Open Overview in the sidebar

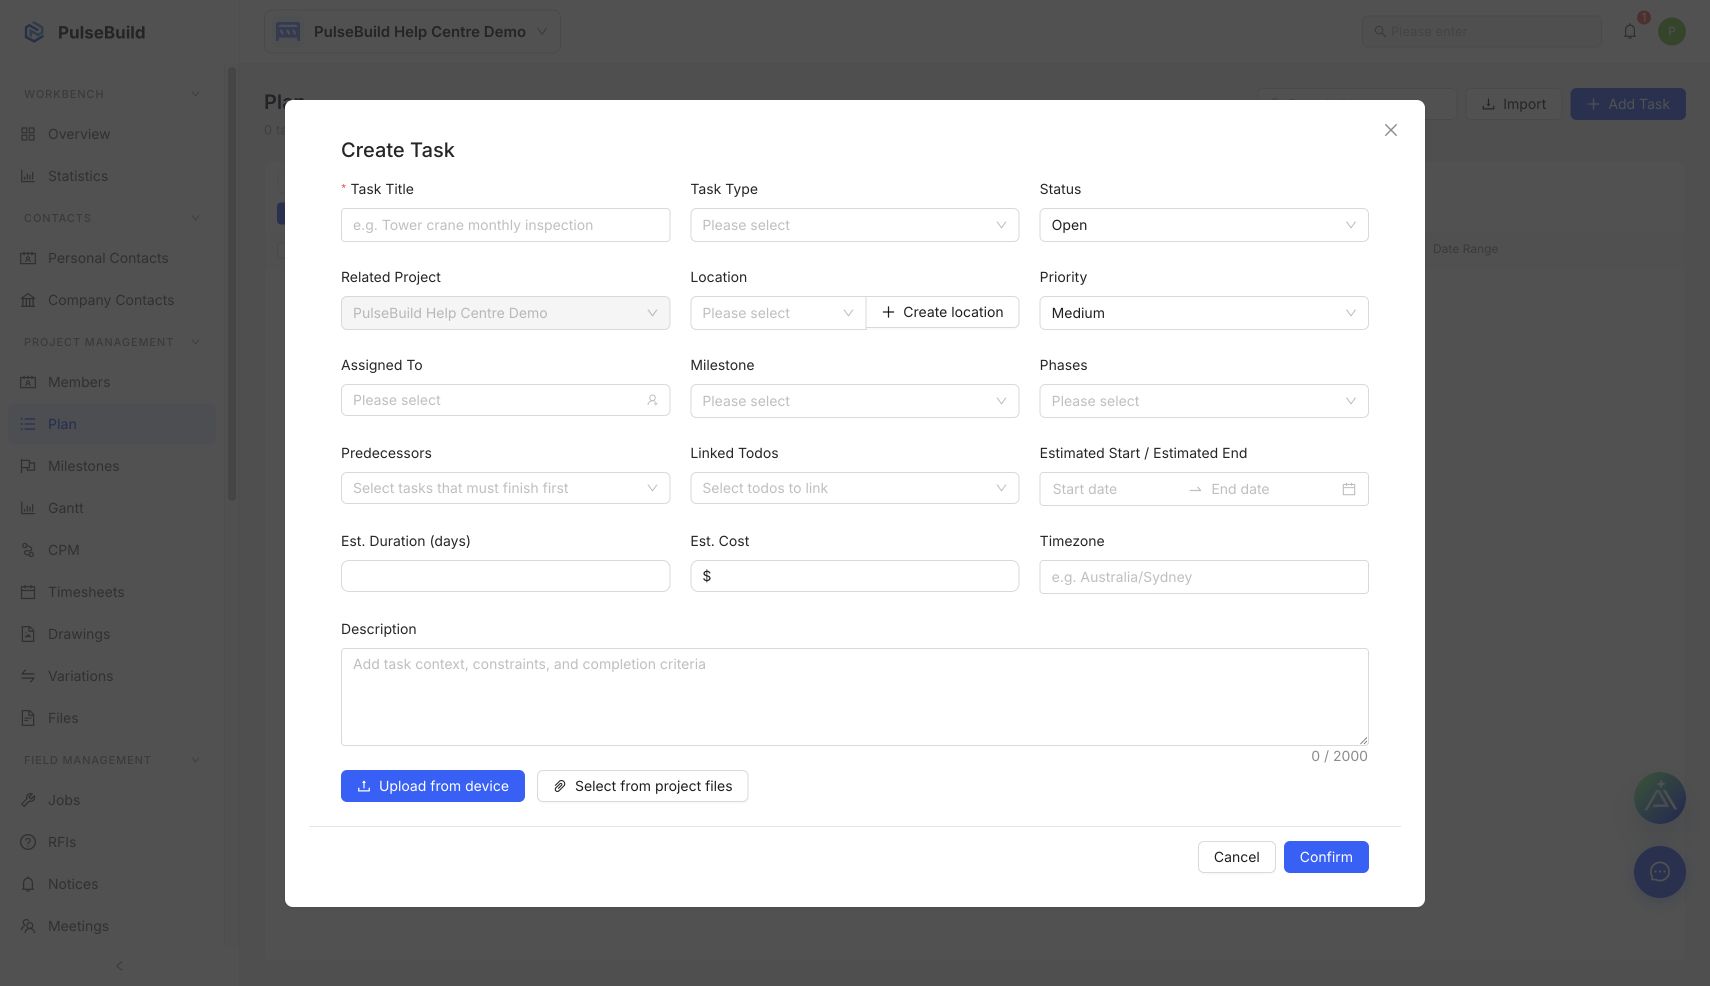[x=112, y=134]
